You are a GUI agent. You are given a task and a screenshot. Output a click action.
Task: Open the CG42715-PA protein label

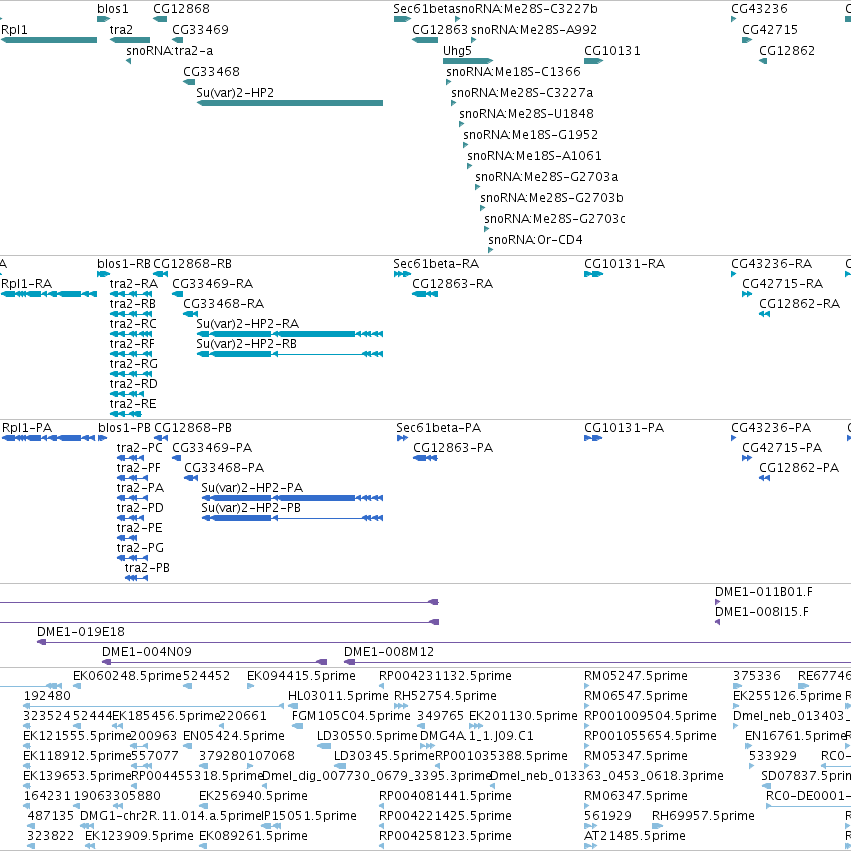coord(782,448)
